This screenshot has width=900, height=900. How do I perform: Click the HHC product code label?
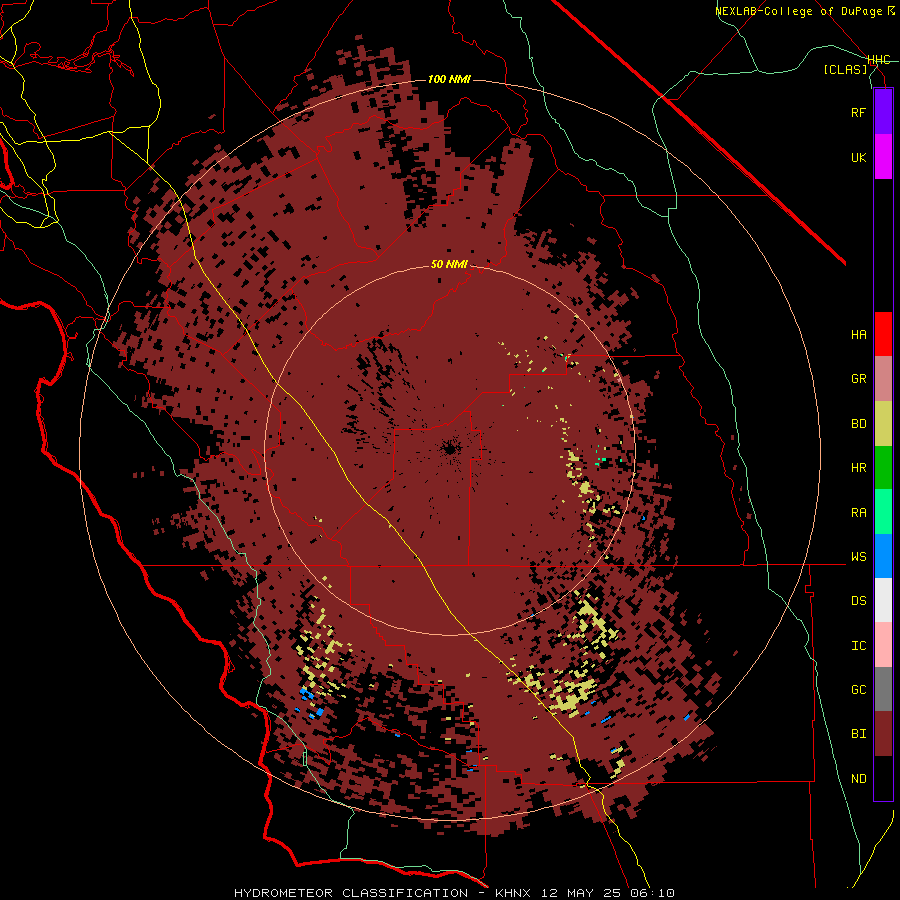click(879, 60)
